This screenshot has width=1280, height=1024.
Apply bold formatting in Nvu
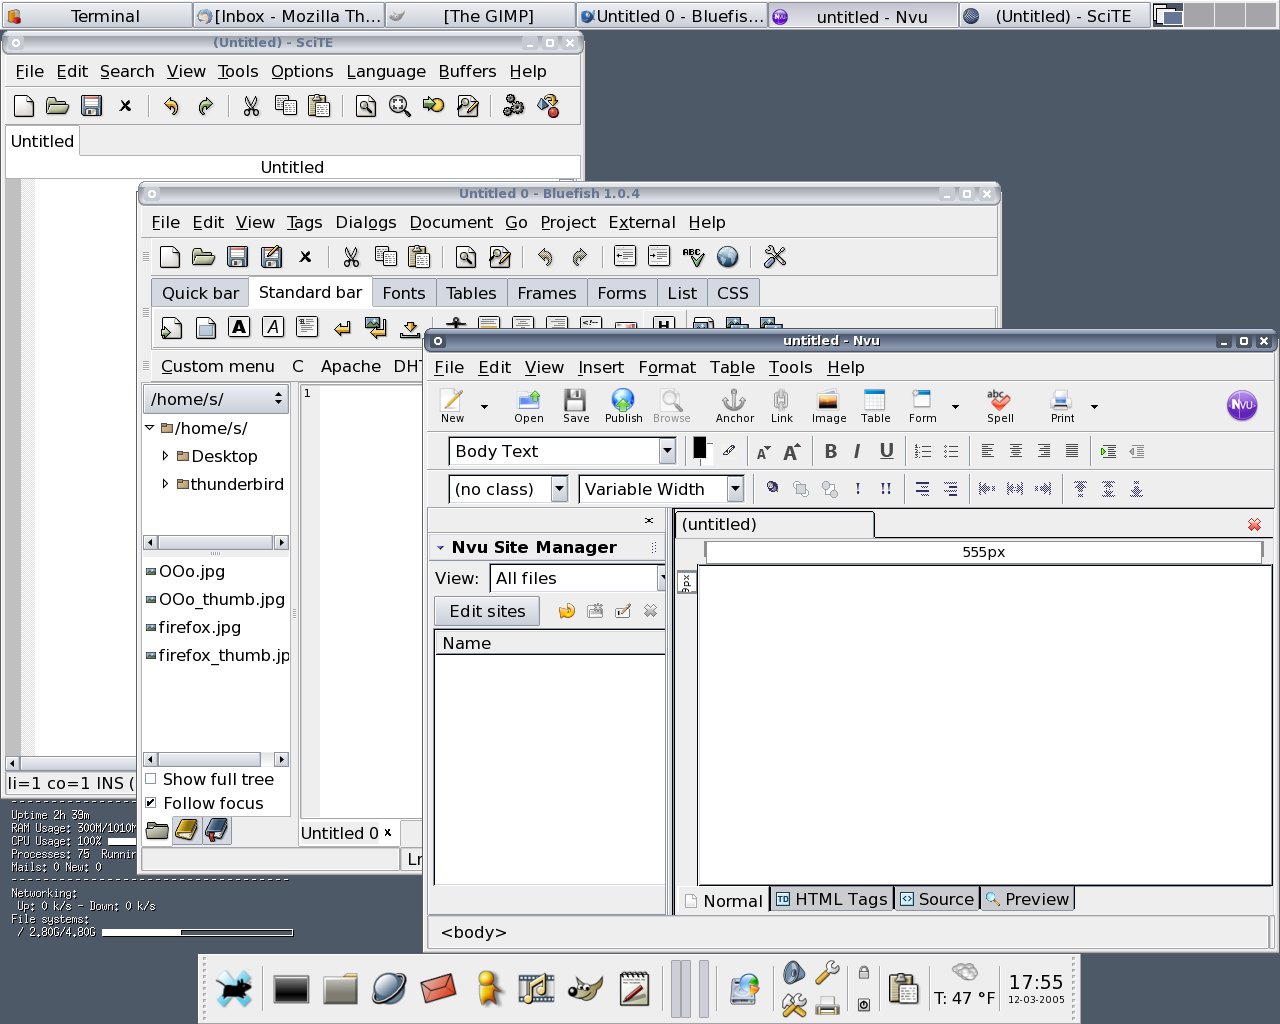(x=830, y=451)
